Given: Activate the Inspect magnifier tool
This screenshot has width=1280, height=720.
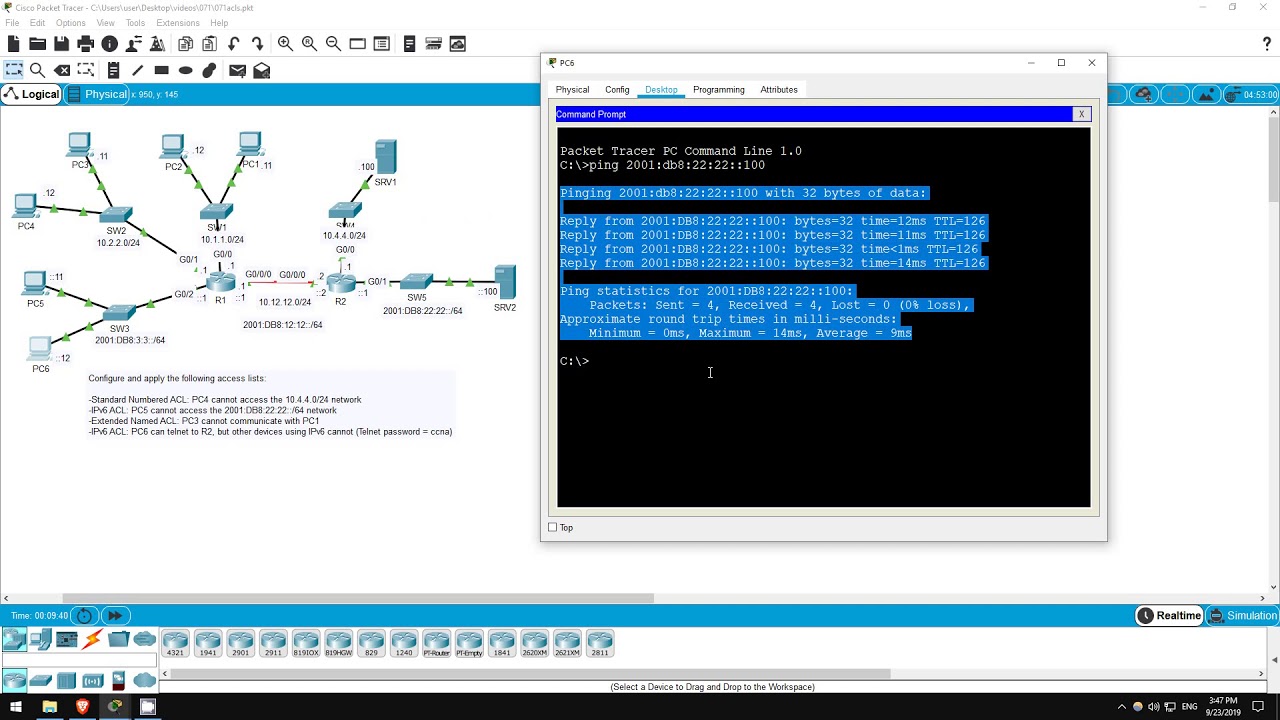Looking at the screenshot, I should [x=37, y=70].
